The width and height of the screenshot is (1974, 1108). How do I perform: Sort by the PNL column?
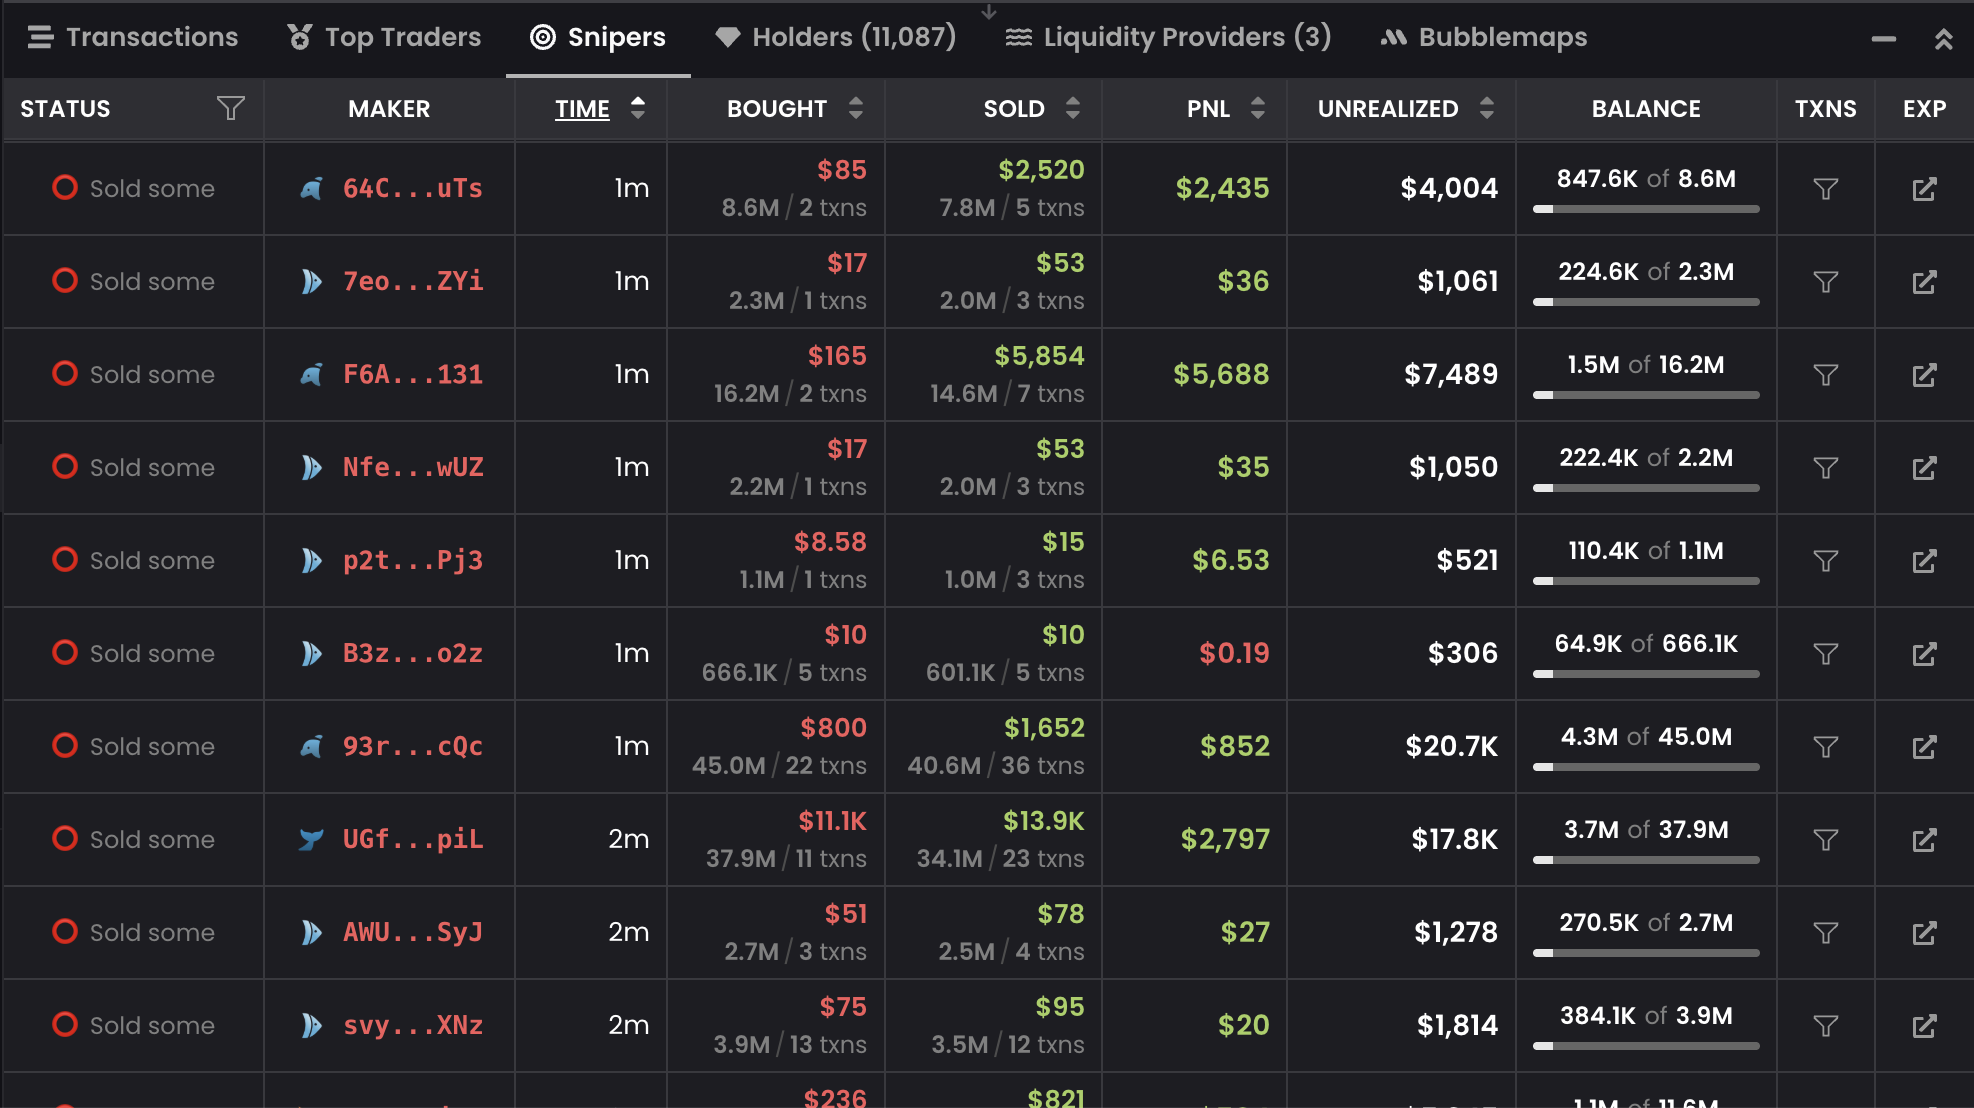(x=1226, y=108)
